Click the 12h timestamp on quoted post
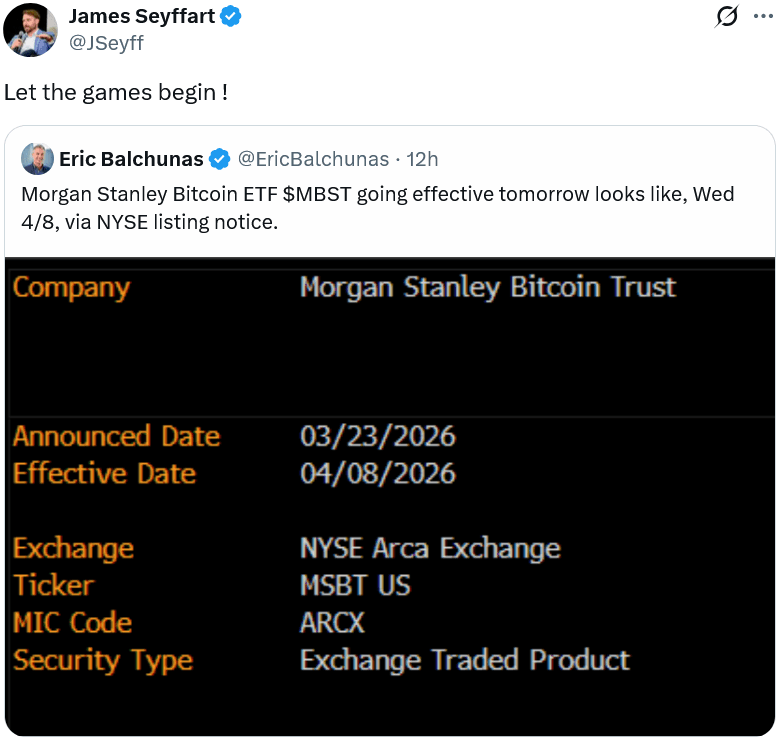Viewport: 781px width, 740px height. coord(422,159)
